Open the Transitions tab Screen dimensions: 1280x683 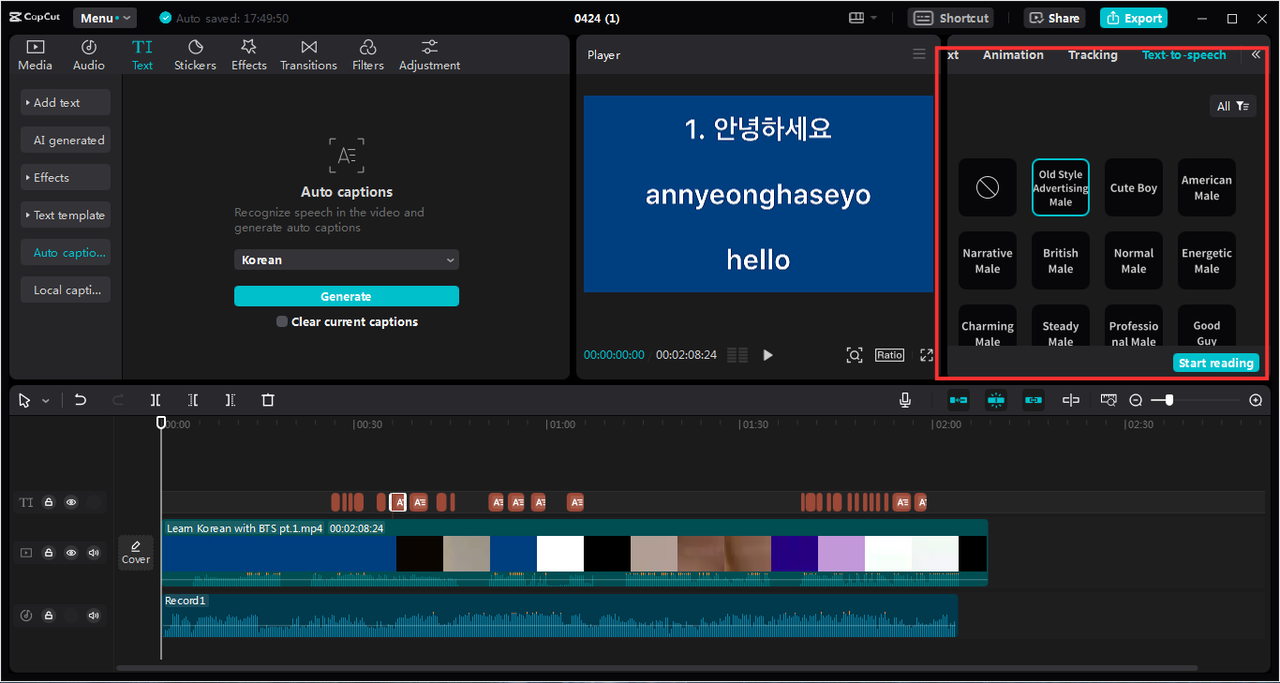[309, 55]
